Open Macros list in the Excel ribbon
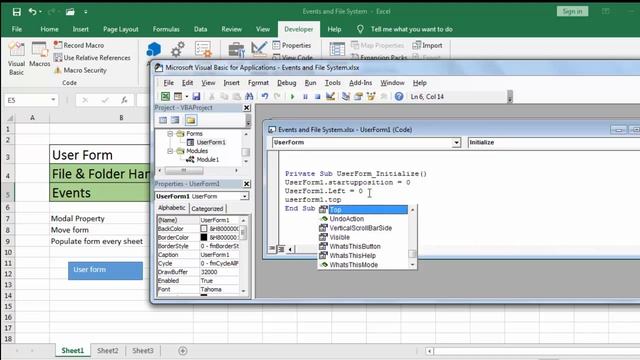Image resolution: width=640 pixels, height=360 pixels. click(40, 55)
